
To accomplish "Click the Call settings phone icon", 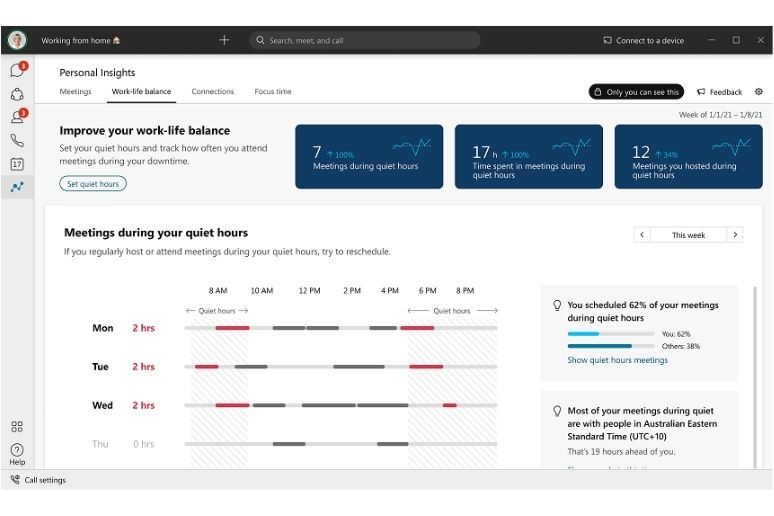I will click(15, 479).
